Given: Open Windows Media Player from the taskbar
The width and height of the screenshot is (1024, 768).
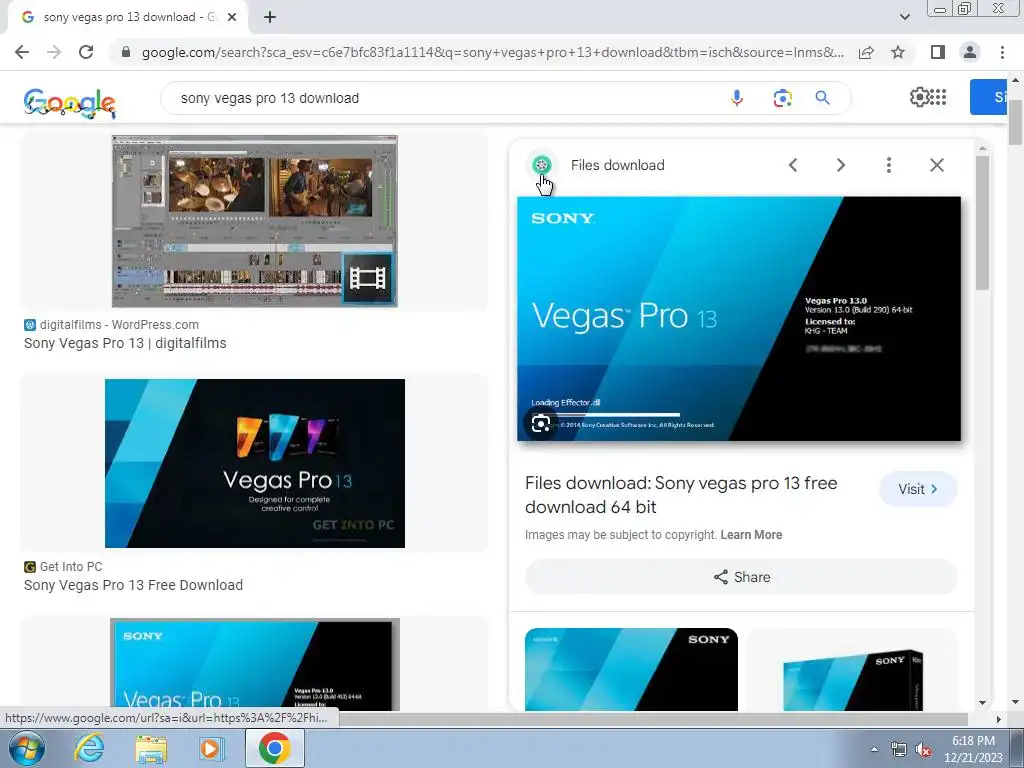Looking at the screenshot, I should click(x=211, y=748).
